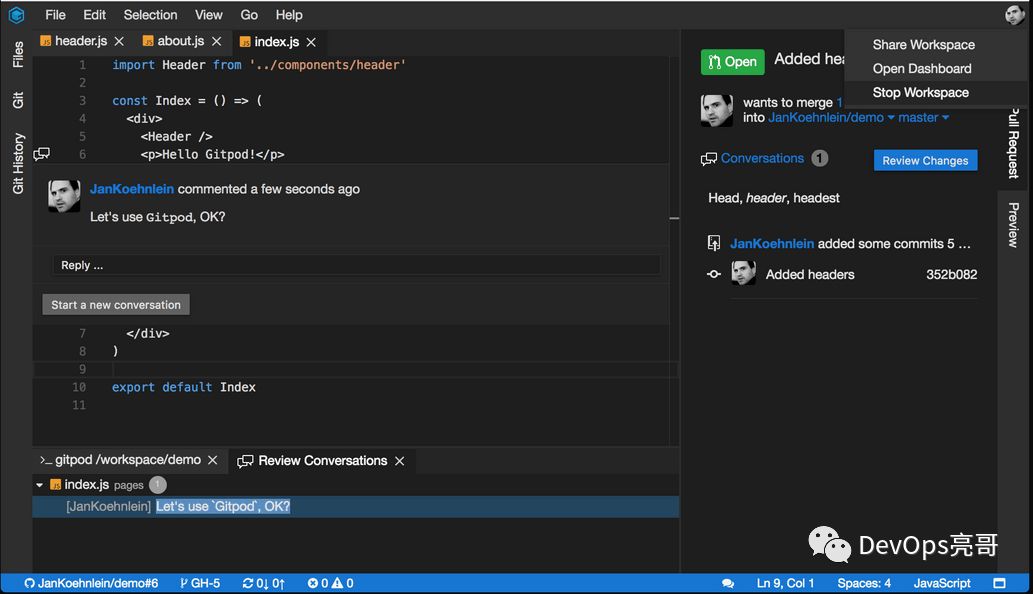
Task: Click the comment icon on line 6
Action: coord(42,154)
